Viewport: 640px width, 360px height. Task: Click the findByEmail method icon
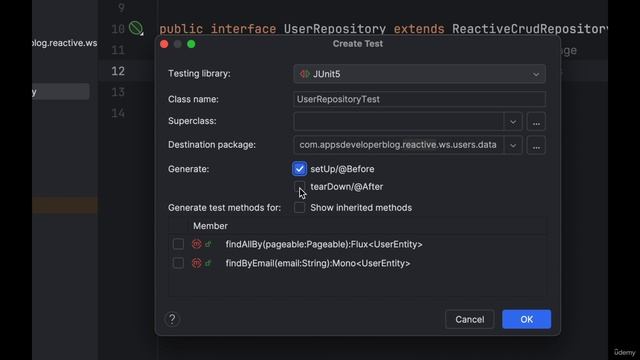pyautogui.click(x=197, y=263)
